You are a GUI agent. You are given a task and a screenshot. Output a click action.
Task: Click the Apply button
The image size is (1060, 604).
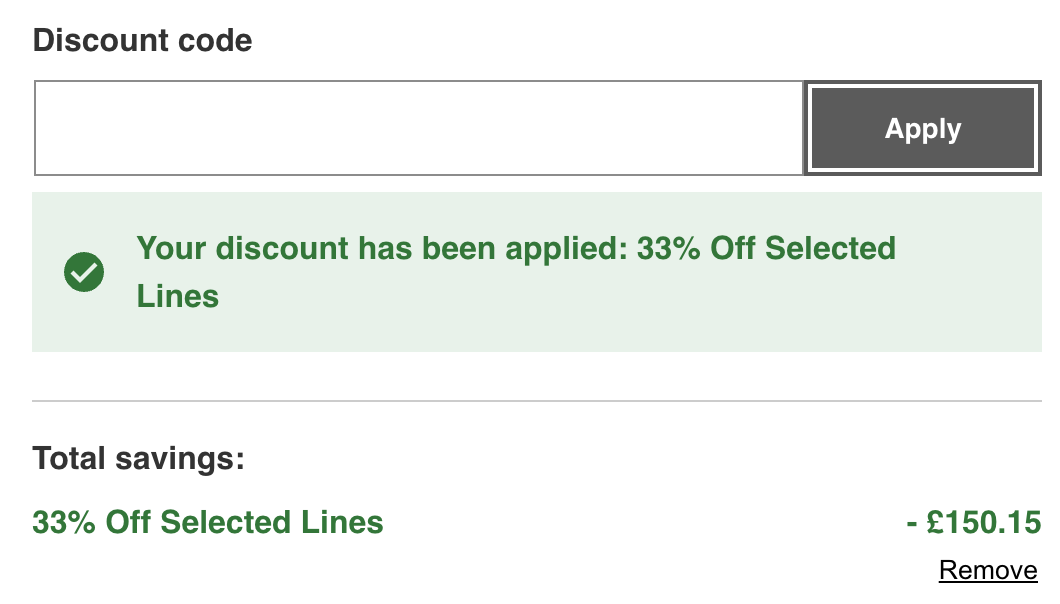pos(922,129)
